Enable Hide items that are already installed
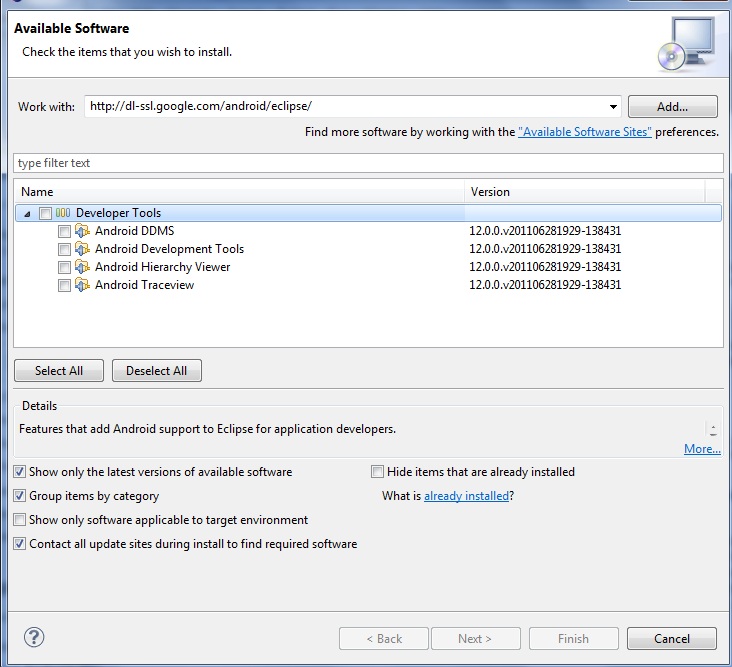The image size is (732, 667). point(377,471)
